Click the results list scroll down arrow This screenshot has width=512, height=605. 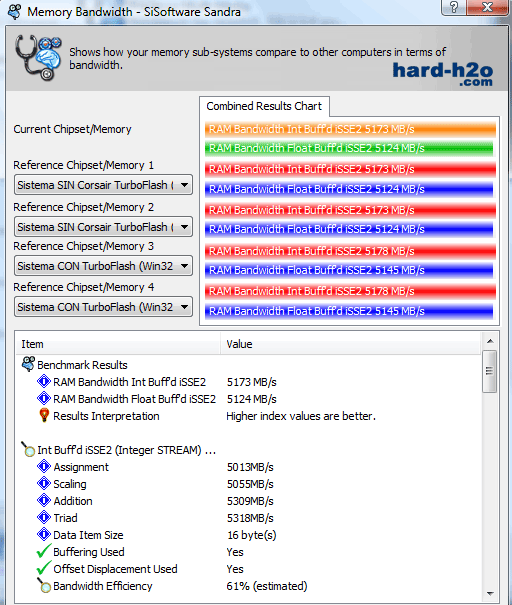(x=490, y=593)
